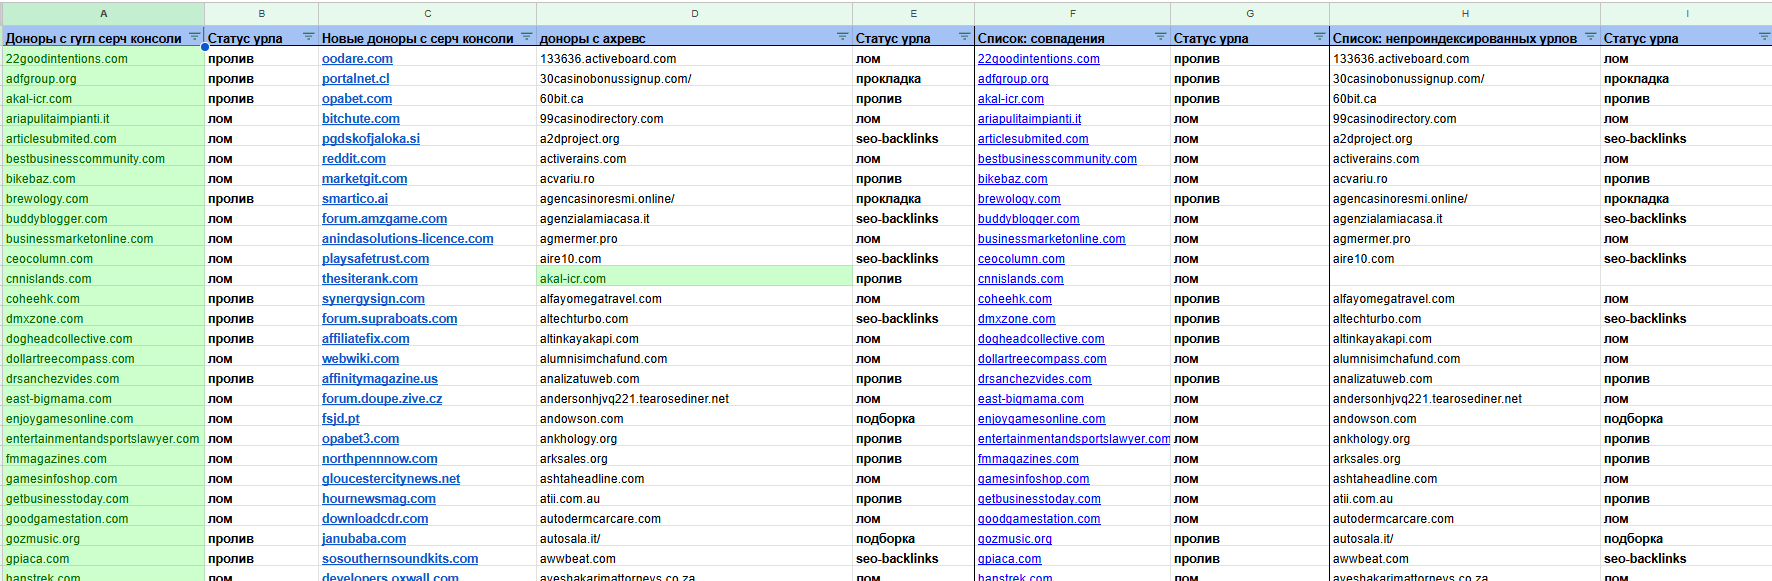The height and width of the screenshot is (581, 1772).
Task: Open filter icon for "доноры с ахревс"
Action: (x=842, y=38)
